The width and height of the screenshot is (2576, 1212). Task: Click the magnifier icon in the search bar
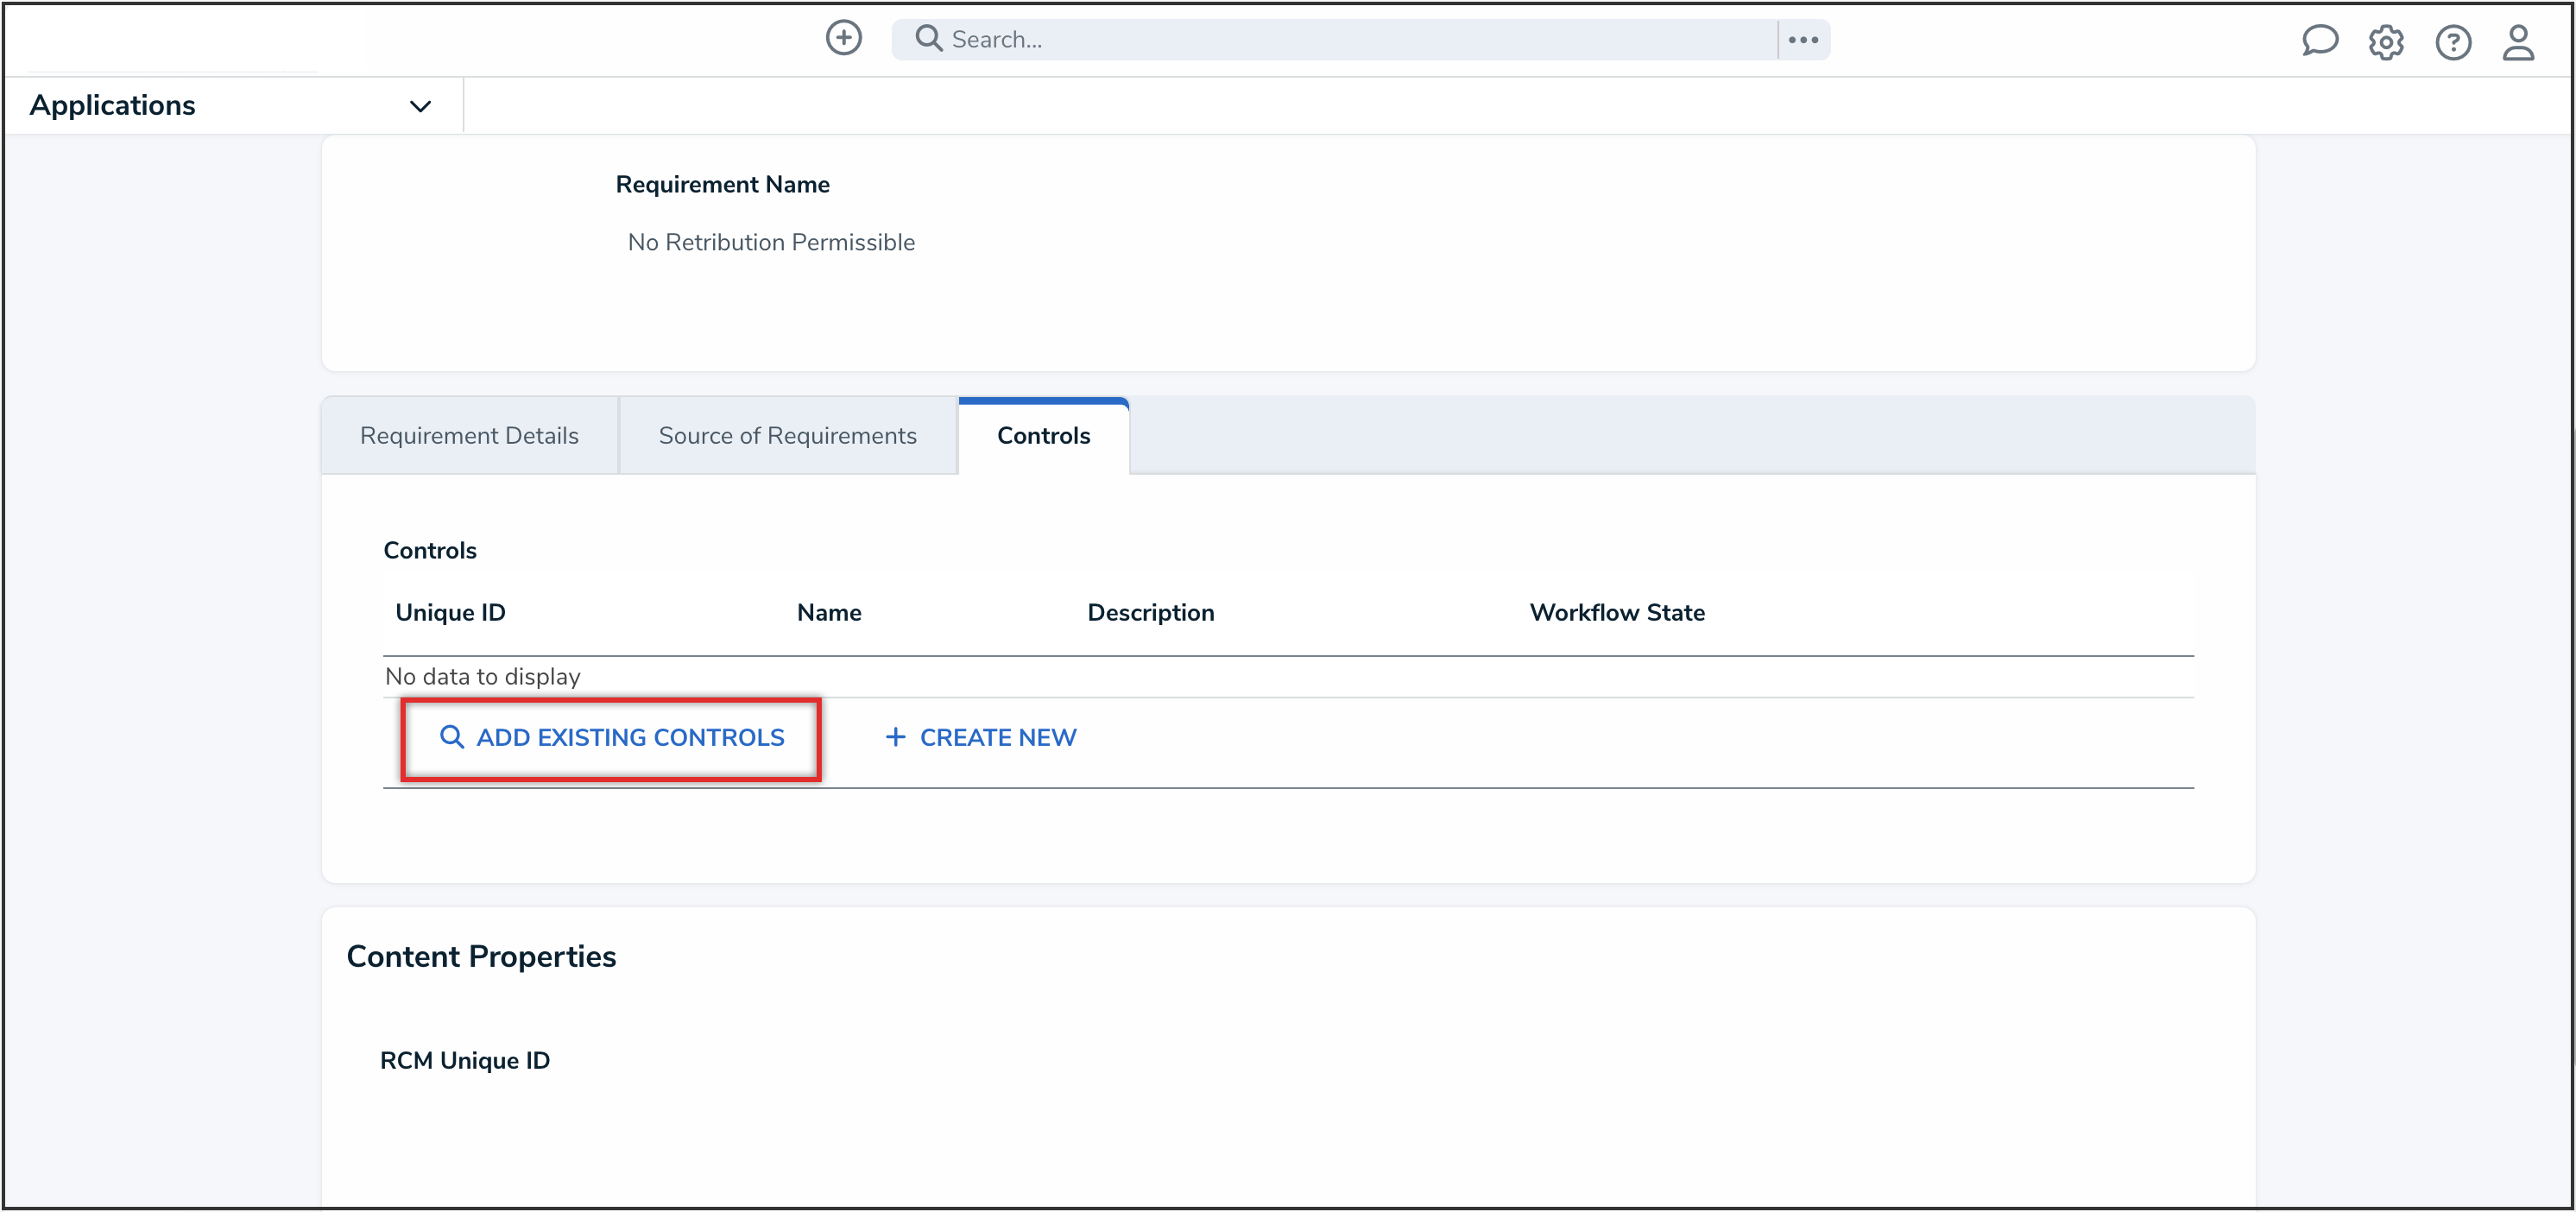pos(928,38)
